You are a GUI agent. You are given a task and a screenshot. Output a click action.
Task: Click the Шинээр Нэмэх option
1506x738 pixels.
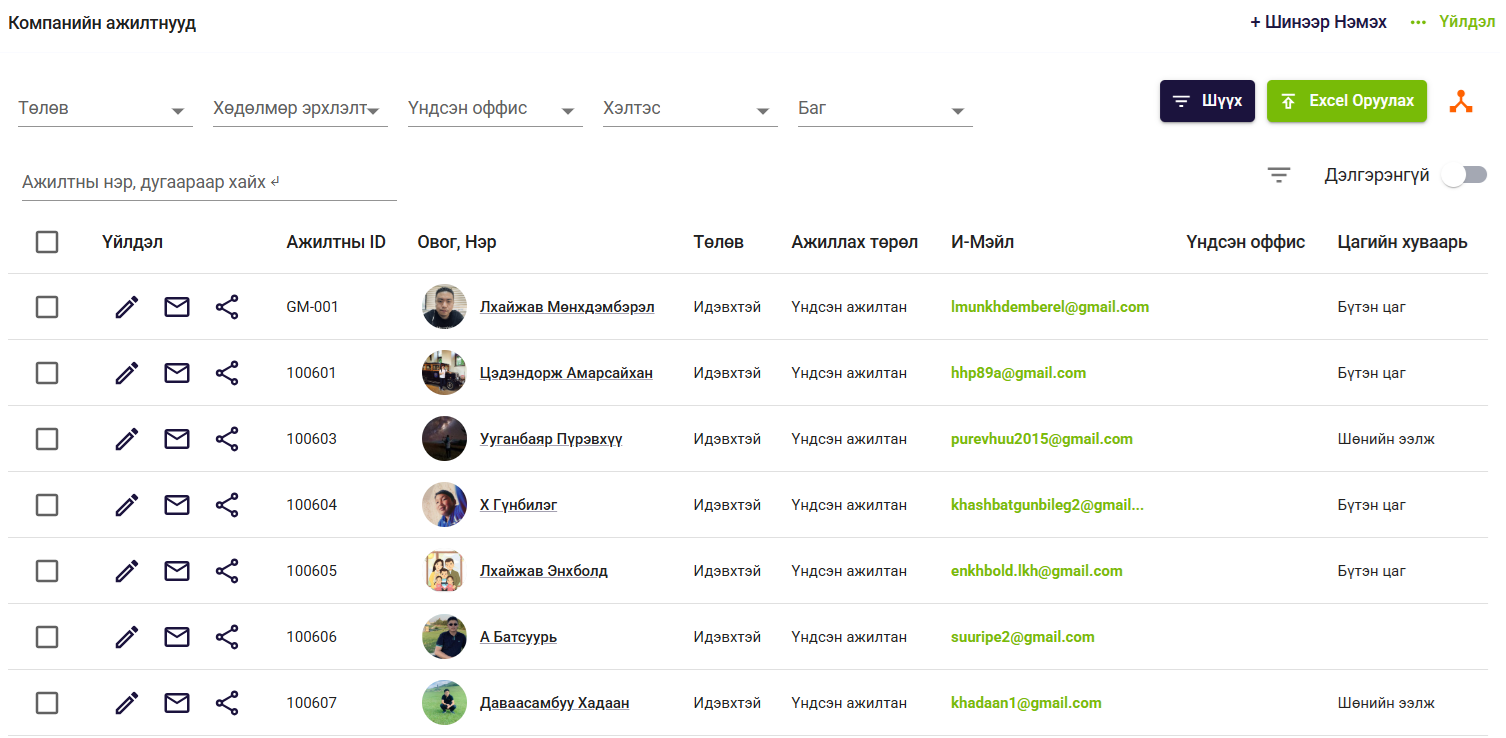point(1318,22)
